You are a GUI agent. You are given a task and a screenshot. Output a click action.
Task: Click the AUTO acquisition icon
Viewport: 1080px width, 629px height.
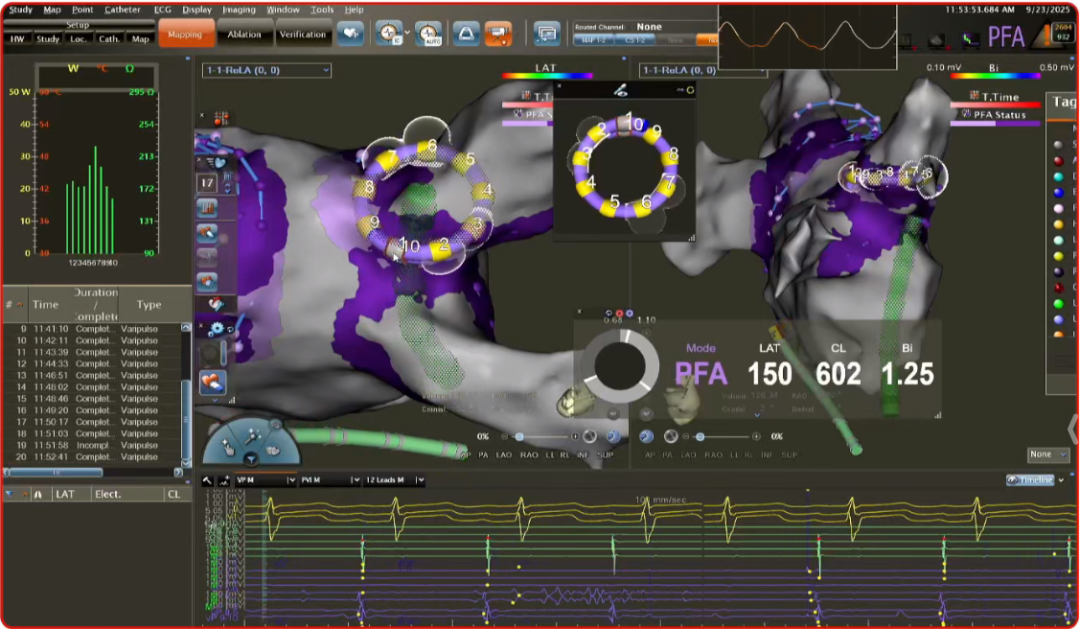click(428, 33)
